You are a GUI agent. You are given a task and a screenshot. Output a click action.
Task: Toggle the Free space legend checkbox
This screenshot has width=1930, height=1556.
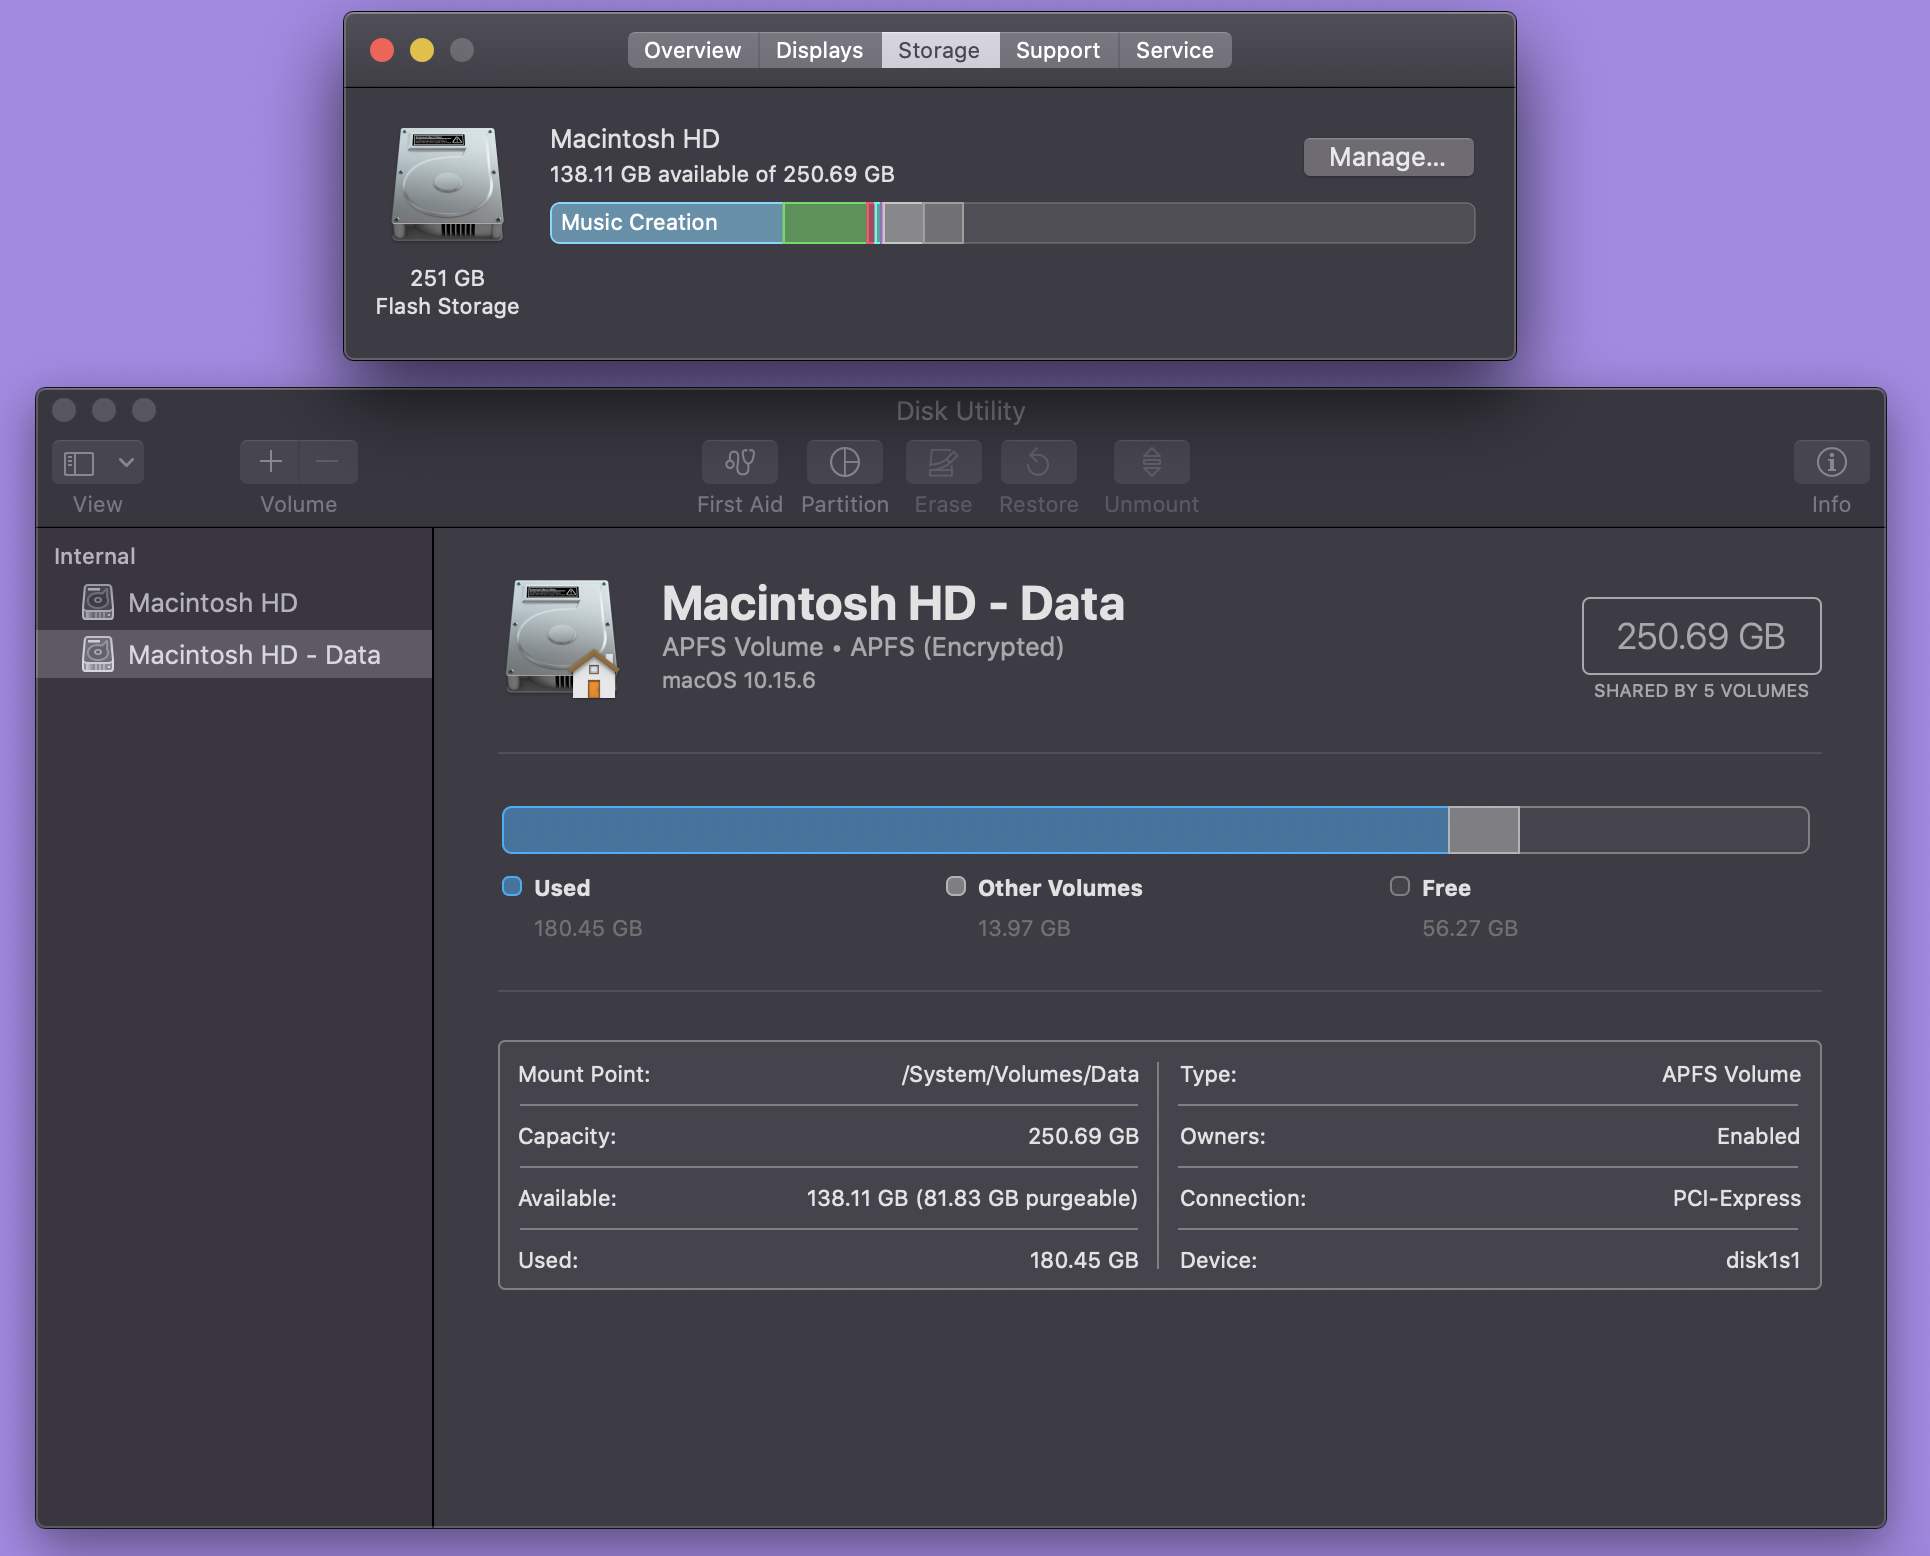[x=1399, y=887]
